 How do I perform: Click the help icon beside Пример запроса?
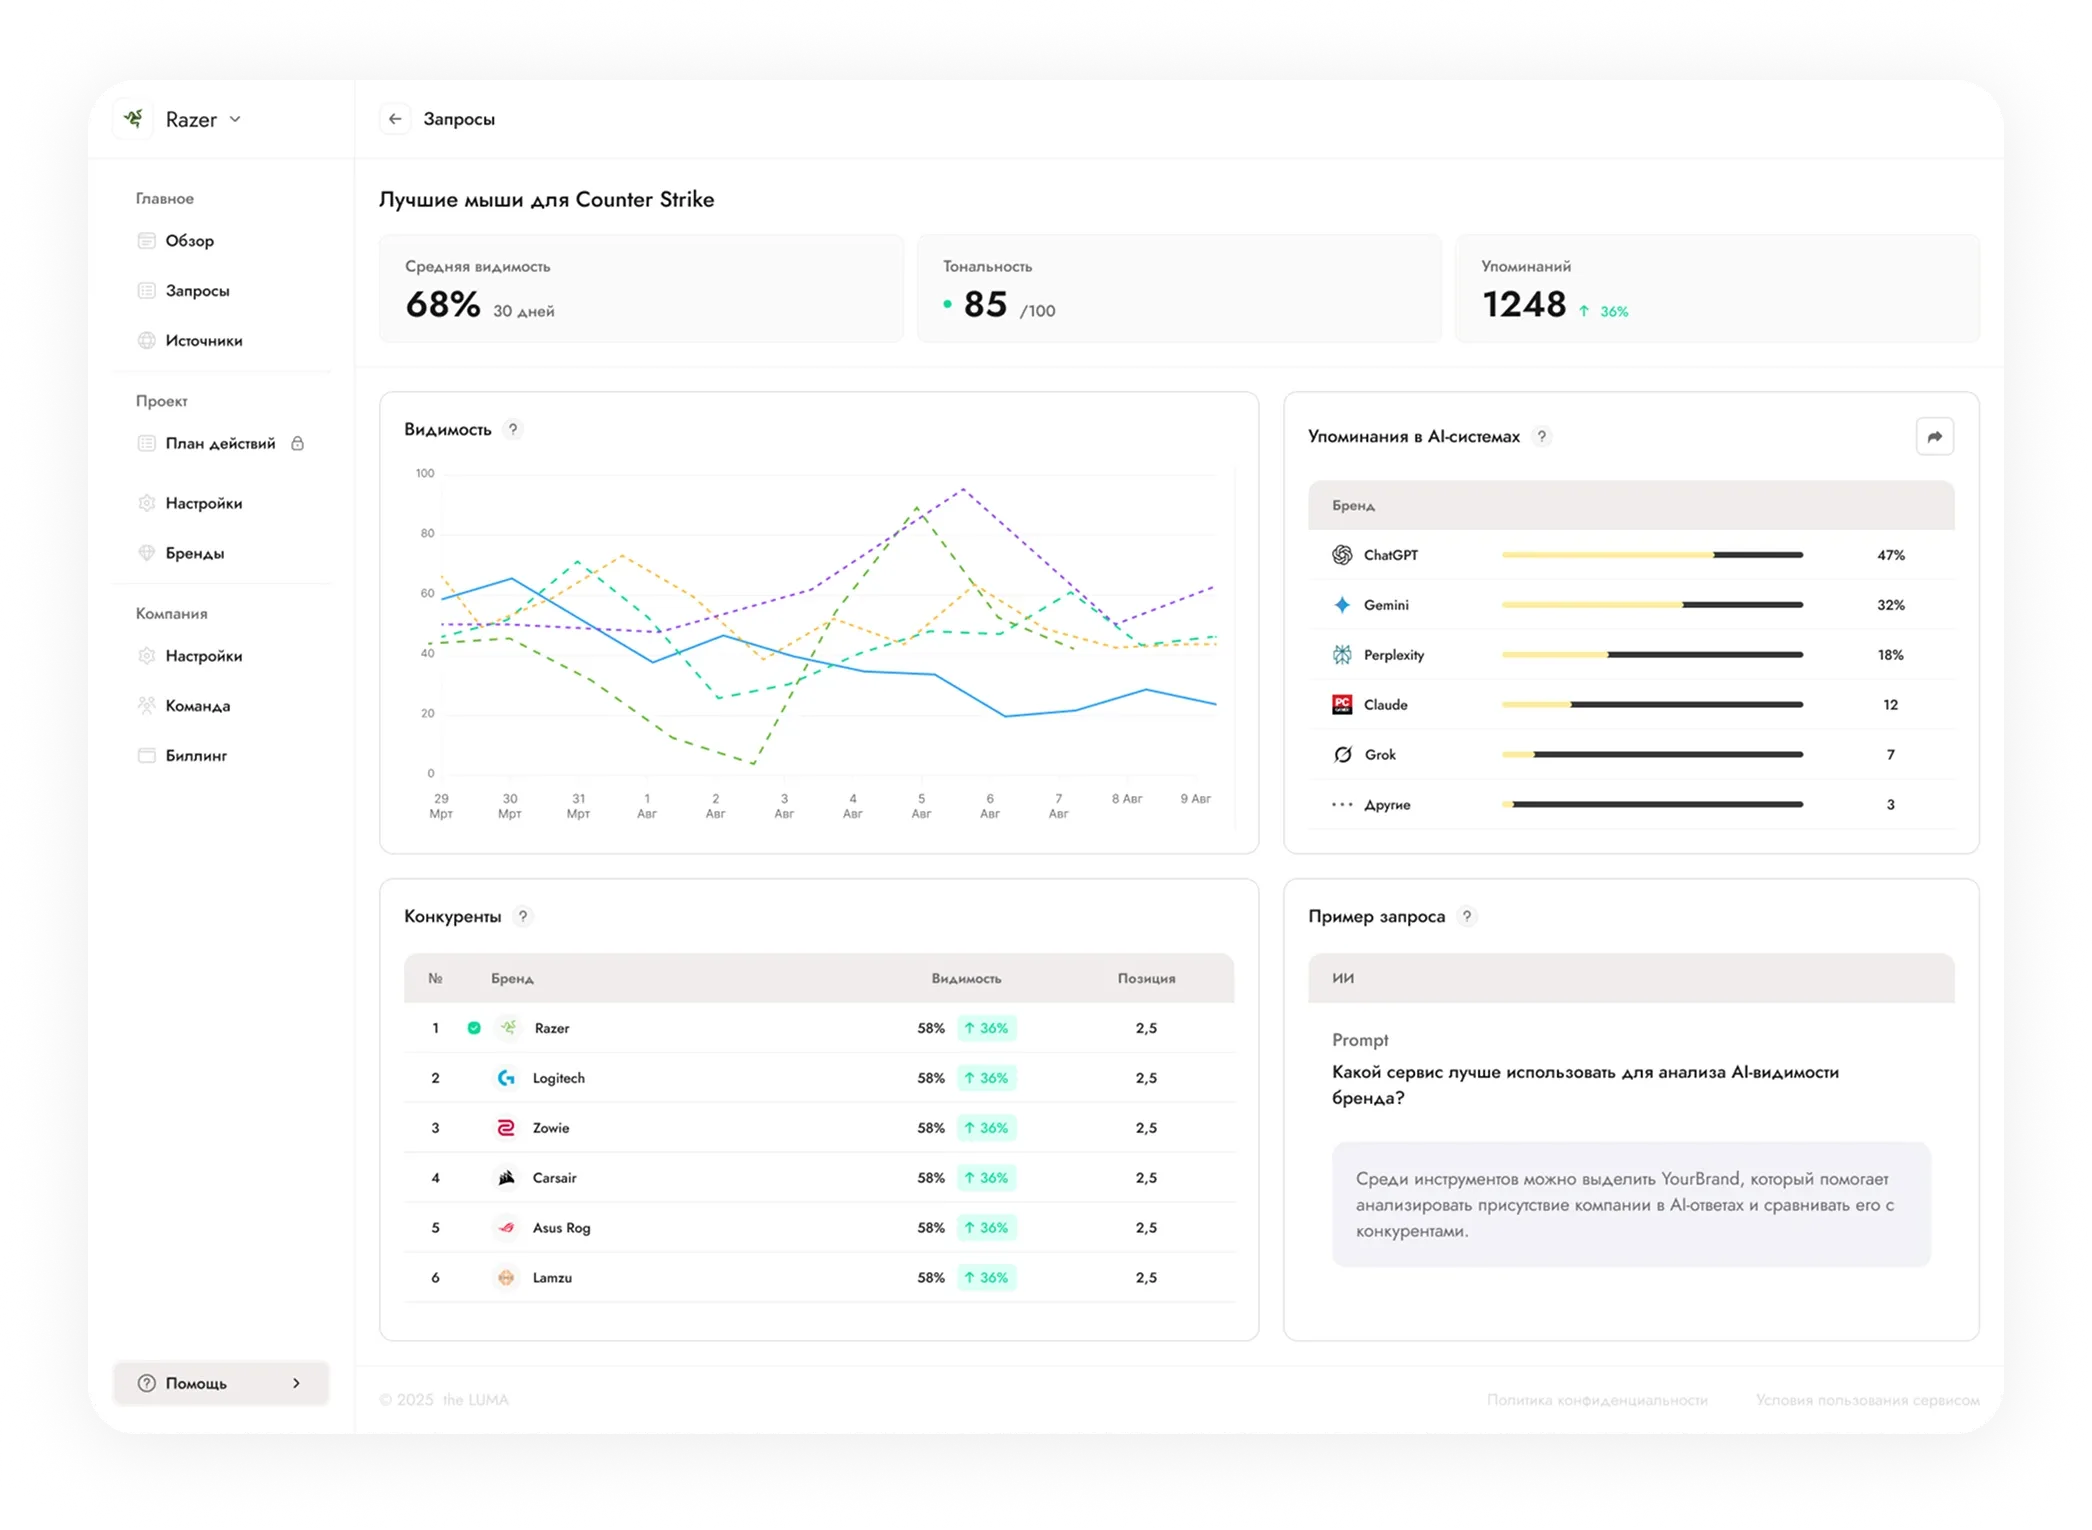tap(1466, 916)
